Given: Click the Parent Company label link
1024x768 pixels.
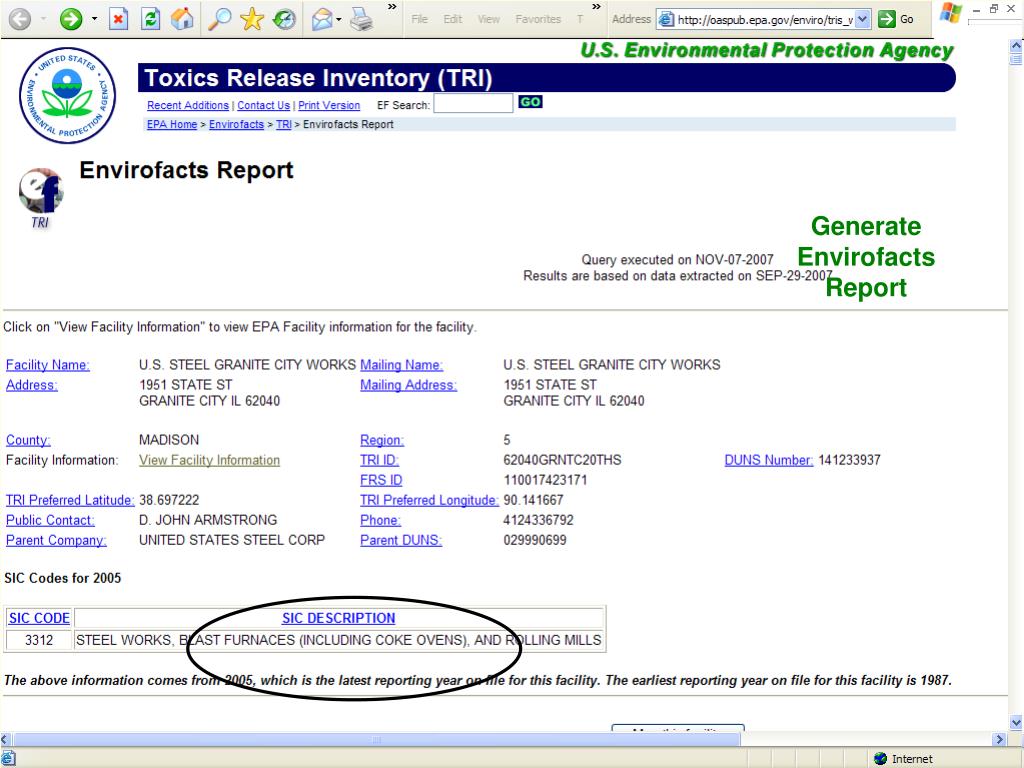Looking at the screenshot, I should pyautogui.click(x=56, y=541).
